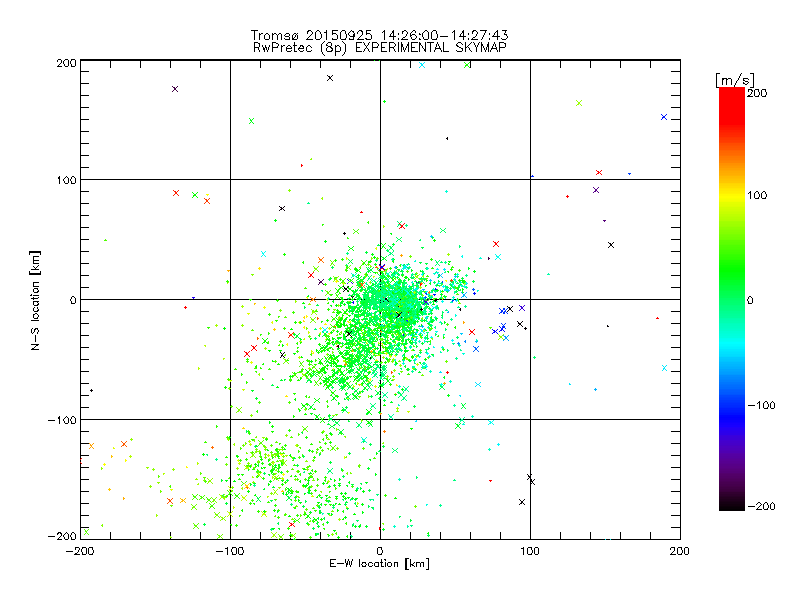Click the colorbar label '-200' beside black

click(761, 506)
